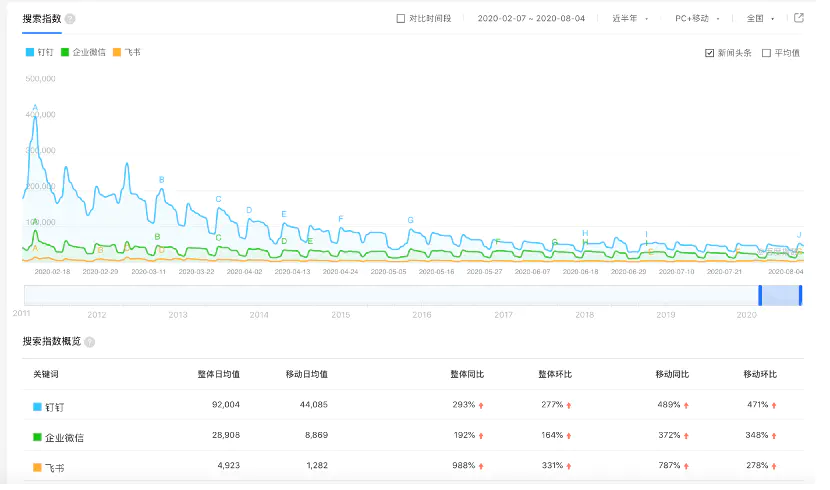Toggle the 飞书 legend series
The width and height of the screenshot is (830, 490).
[127, 52]
